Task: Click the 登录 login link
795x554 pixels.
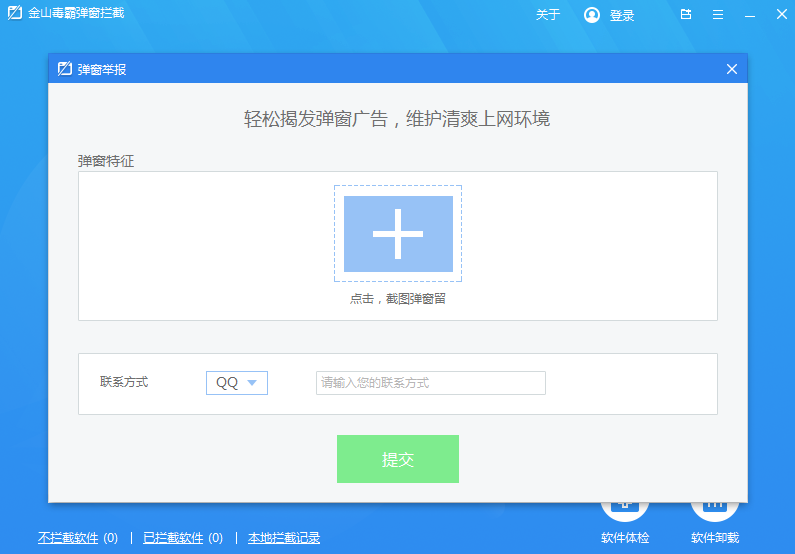Action: coord(622,15)
